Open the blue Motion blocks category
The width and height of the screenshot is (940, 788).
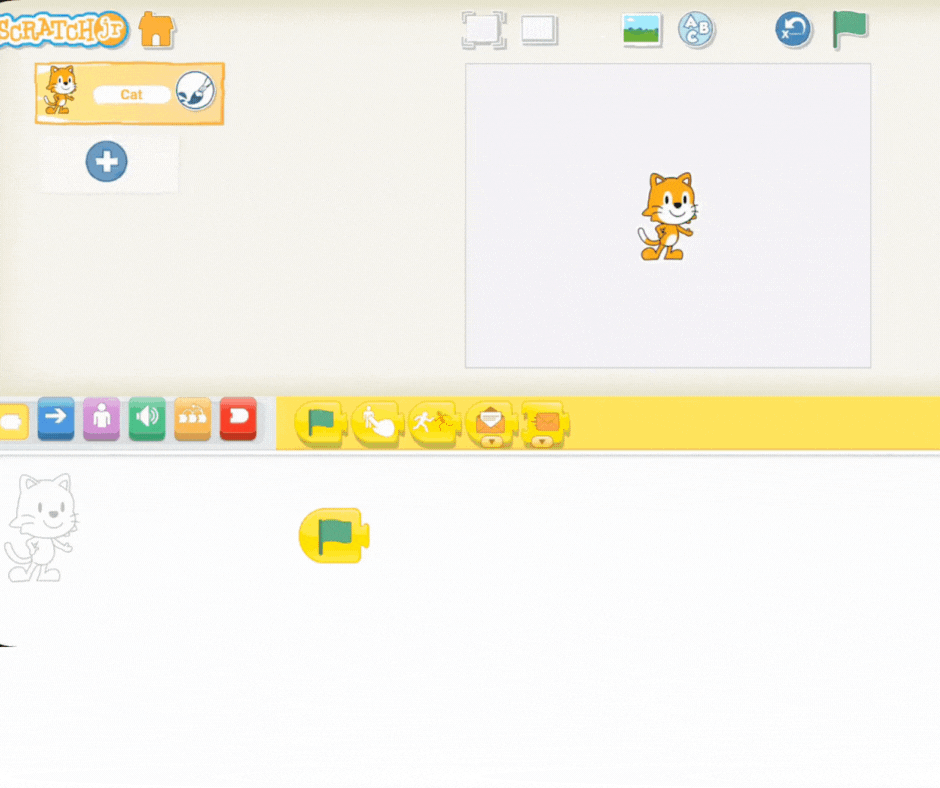[56, 419]
